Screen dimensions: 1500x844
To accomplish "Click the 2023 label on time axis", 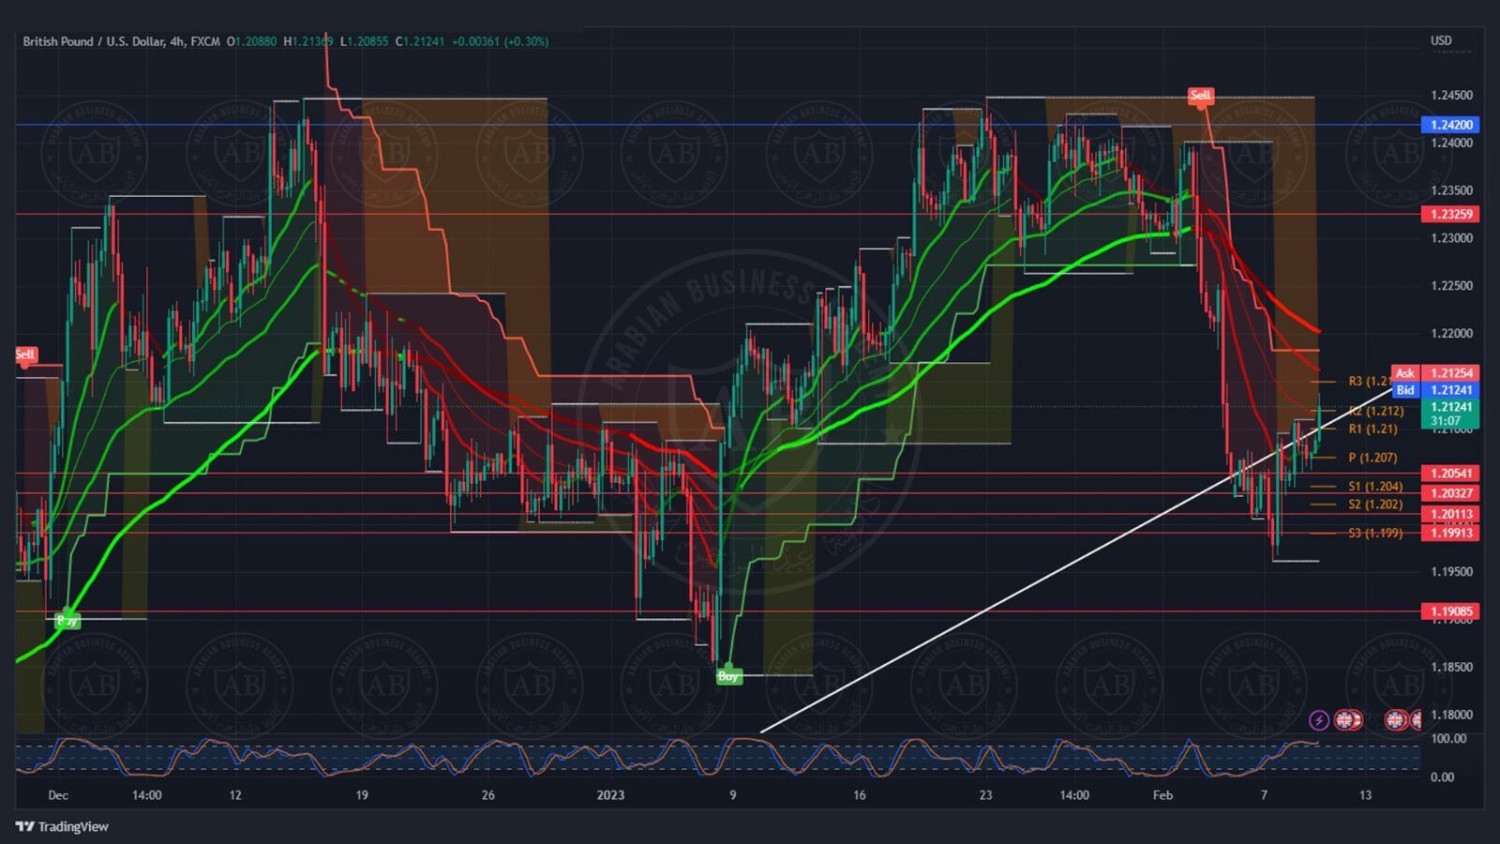I will click(x=610, y=795).
